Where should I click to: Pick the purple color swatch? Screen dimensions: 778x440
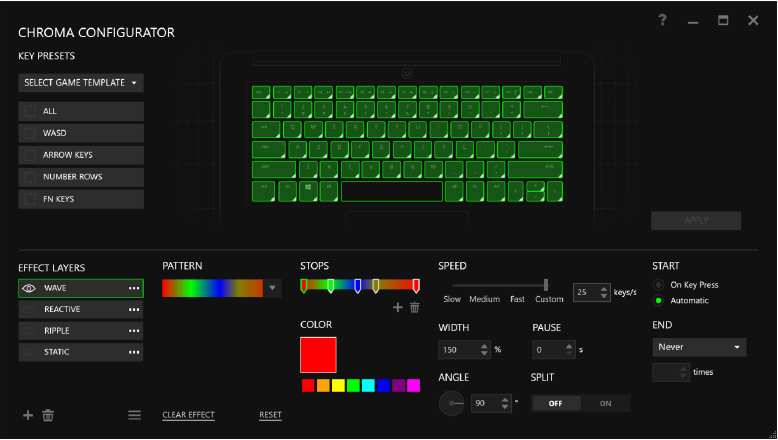click(x=398, y=385)
